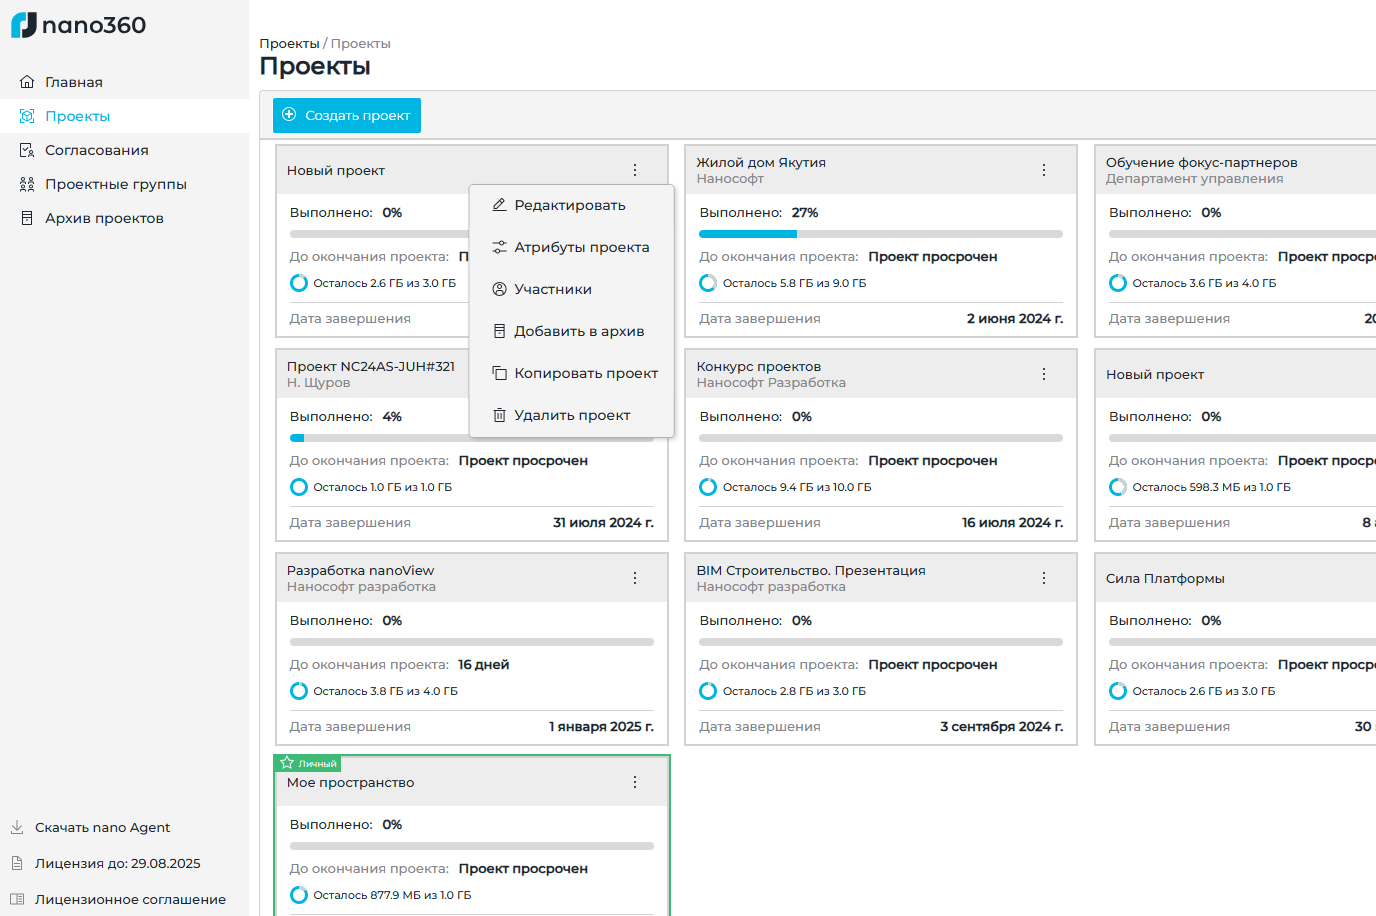Click the trash icon beside Удалить проект

click(498, 414)
